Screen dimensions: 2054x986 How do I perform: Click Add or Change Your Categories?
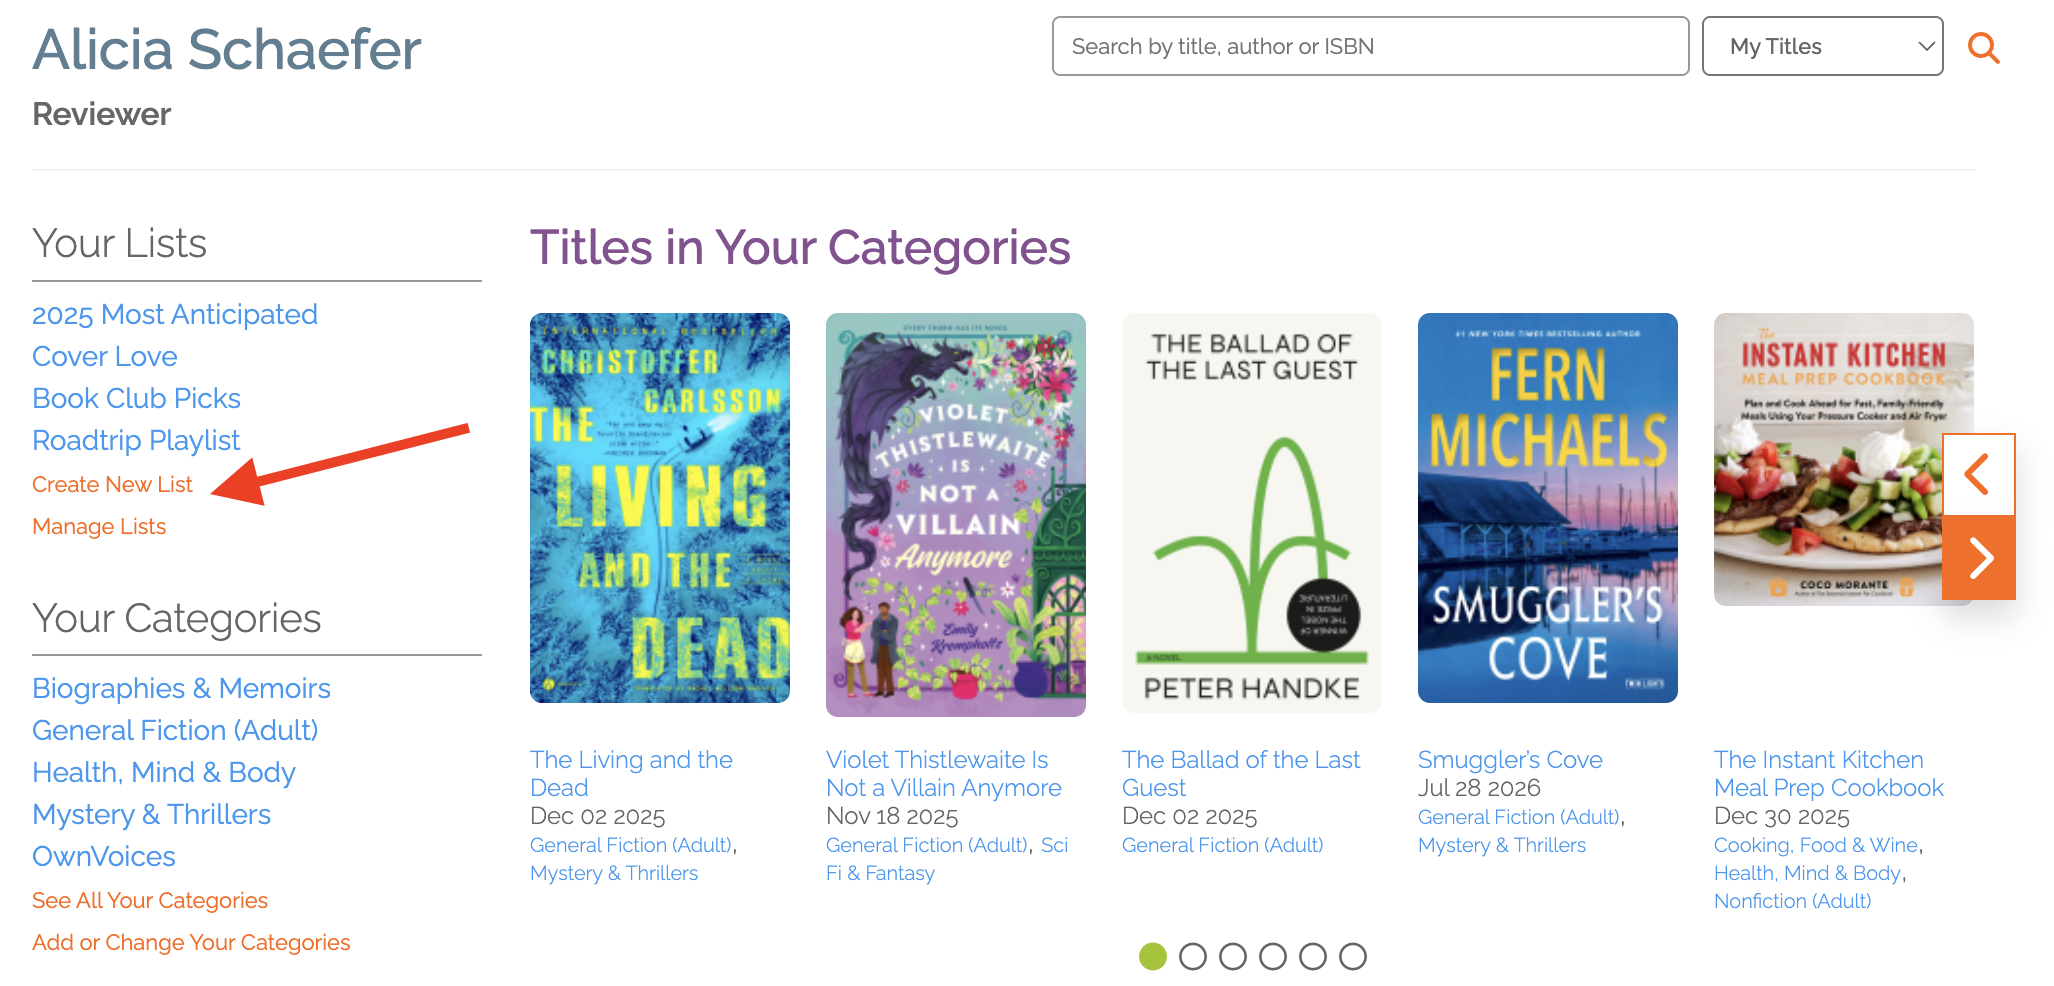click(191, 943)
